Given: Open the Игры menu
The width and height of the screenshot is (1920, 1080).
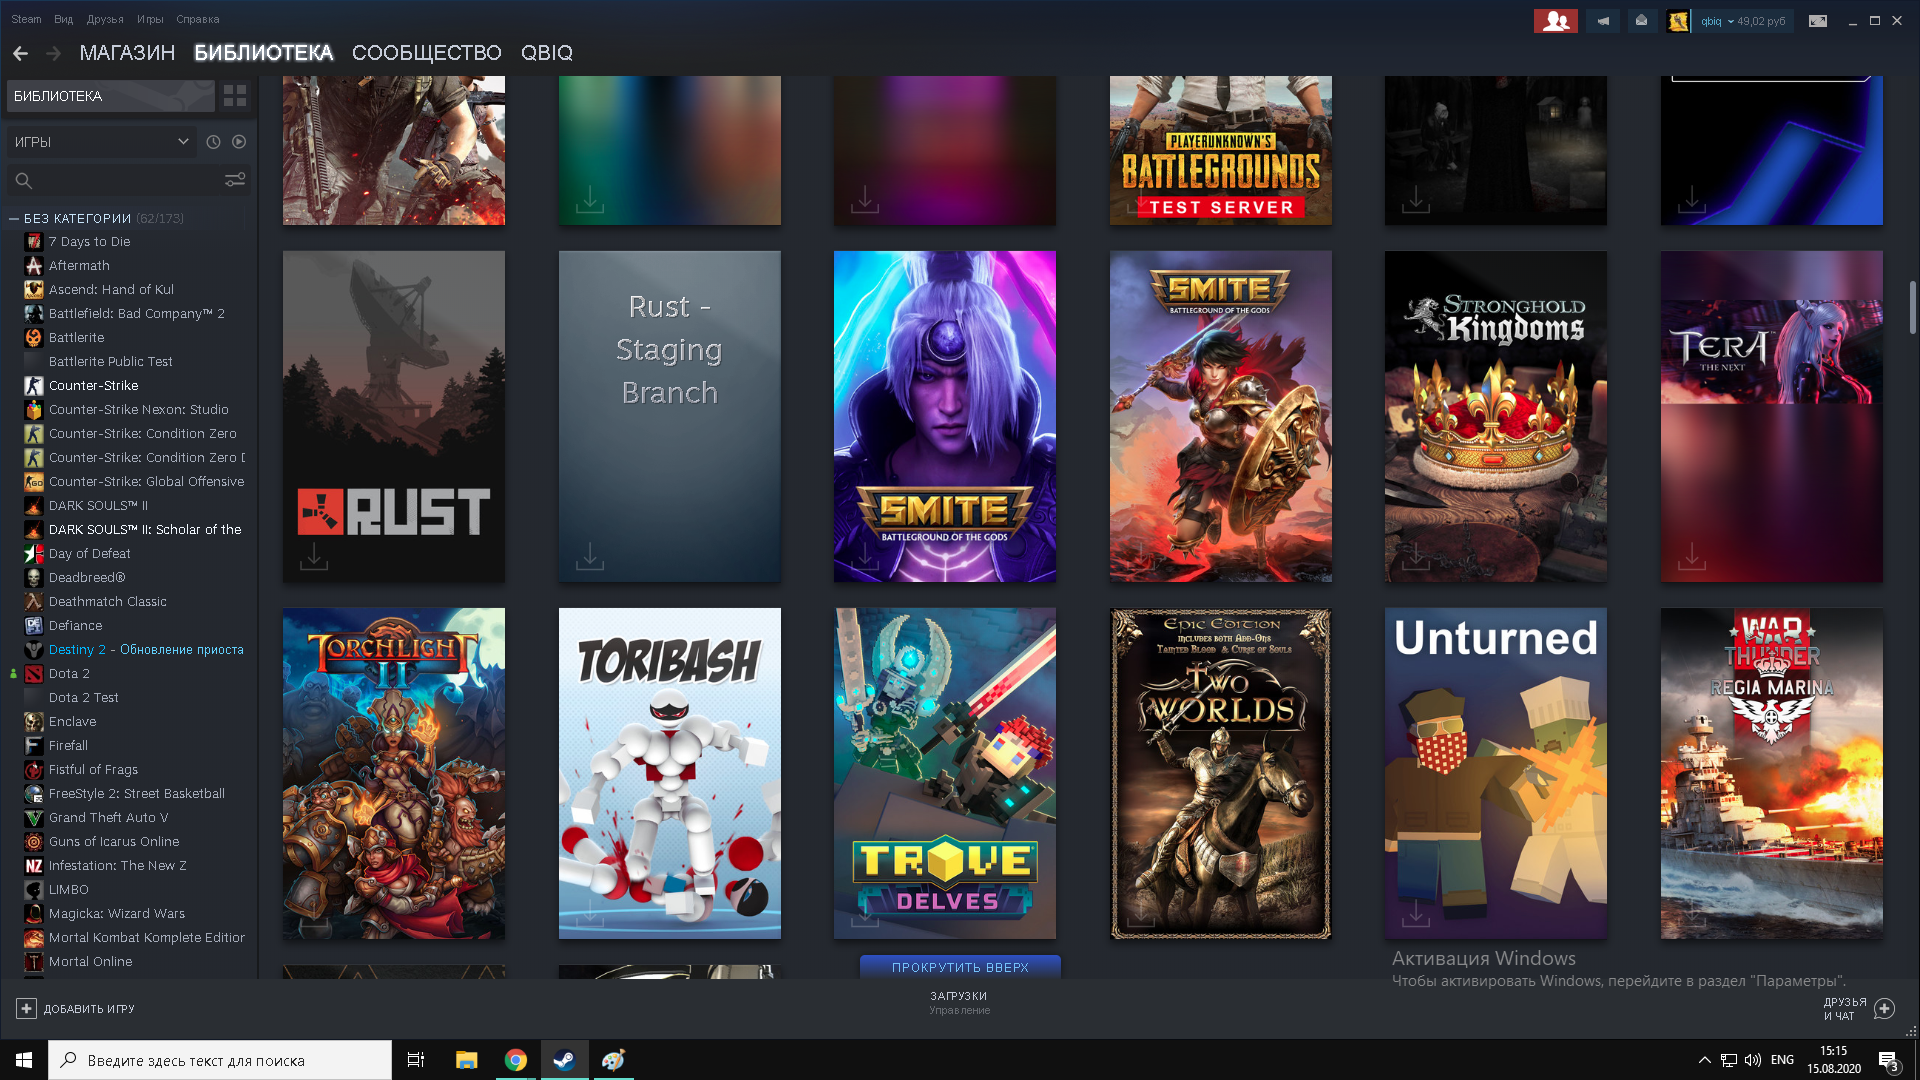Looking at the screenshot, I should tap(150, 19).
